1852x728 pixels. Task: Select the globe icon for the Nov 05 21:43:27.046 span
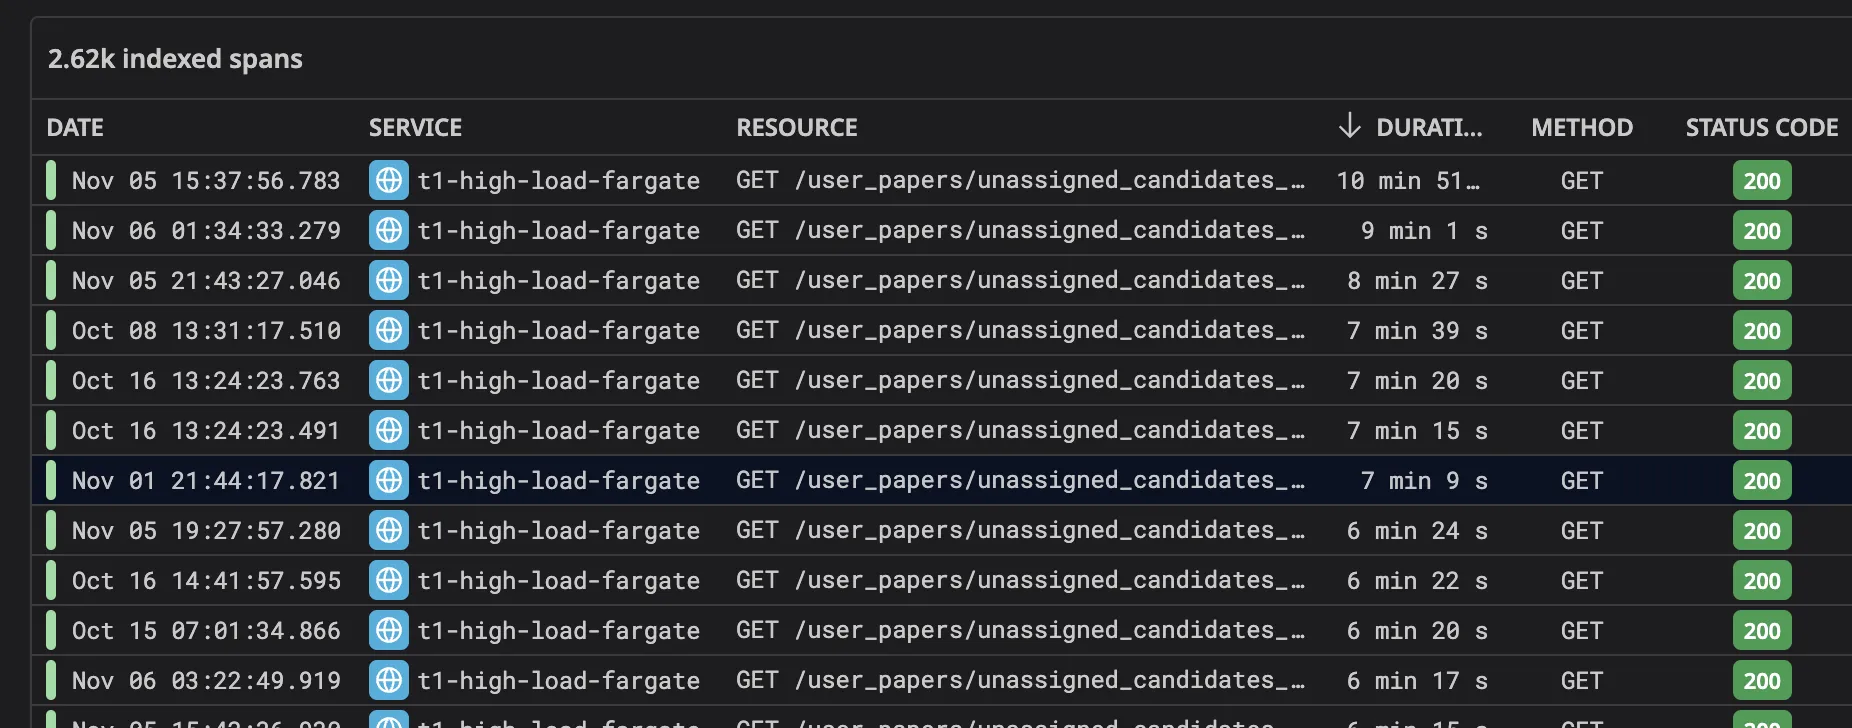[389, 281]
